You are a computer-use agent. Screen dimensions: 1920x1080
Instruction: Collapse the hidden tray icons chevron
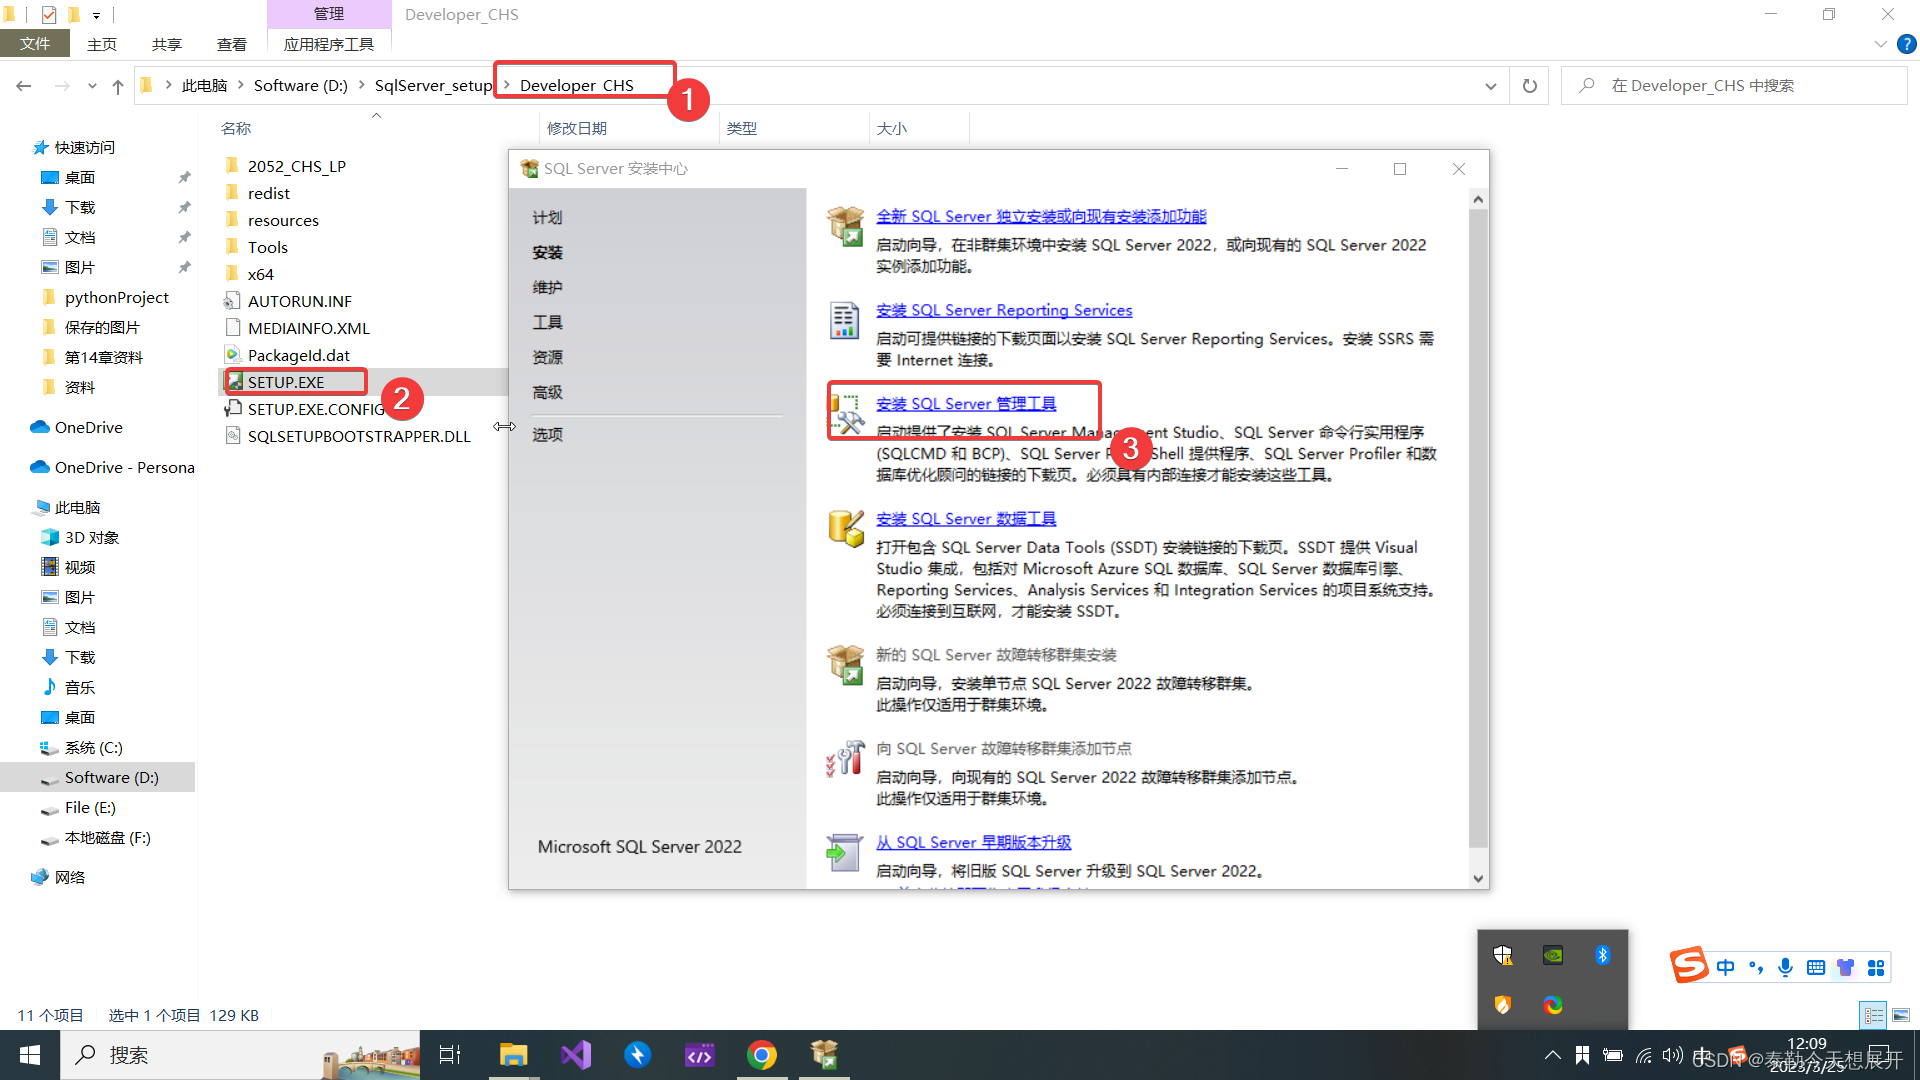1552,1055
